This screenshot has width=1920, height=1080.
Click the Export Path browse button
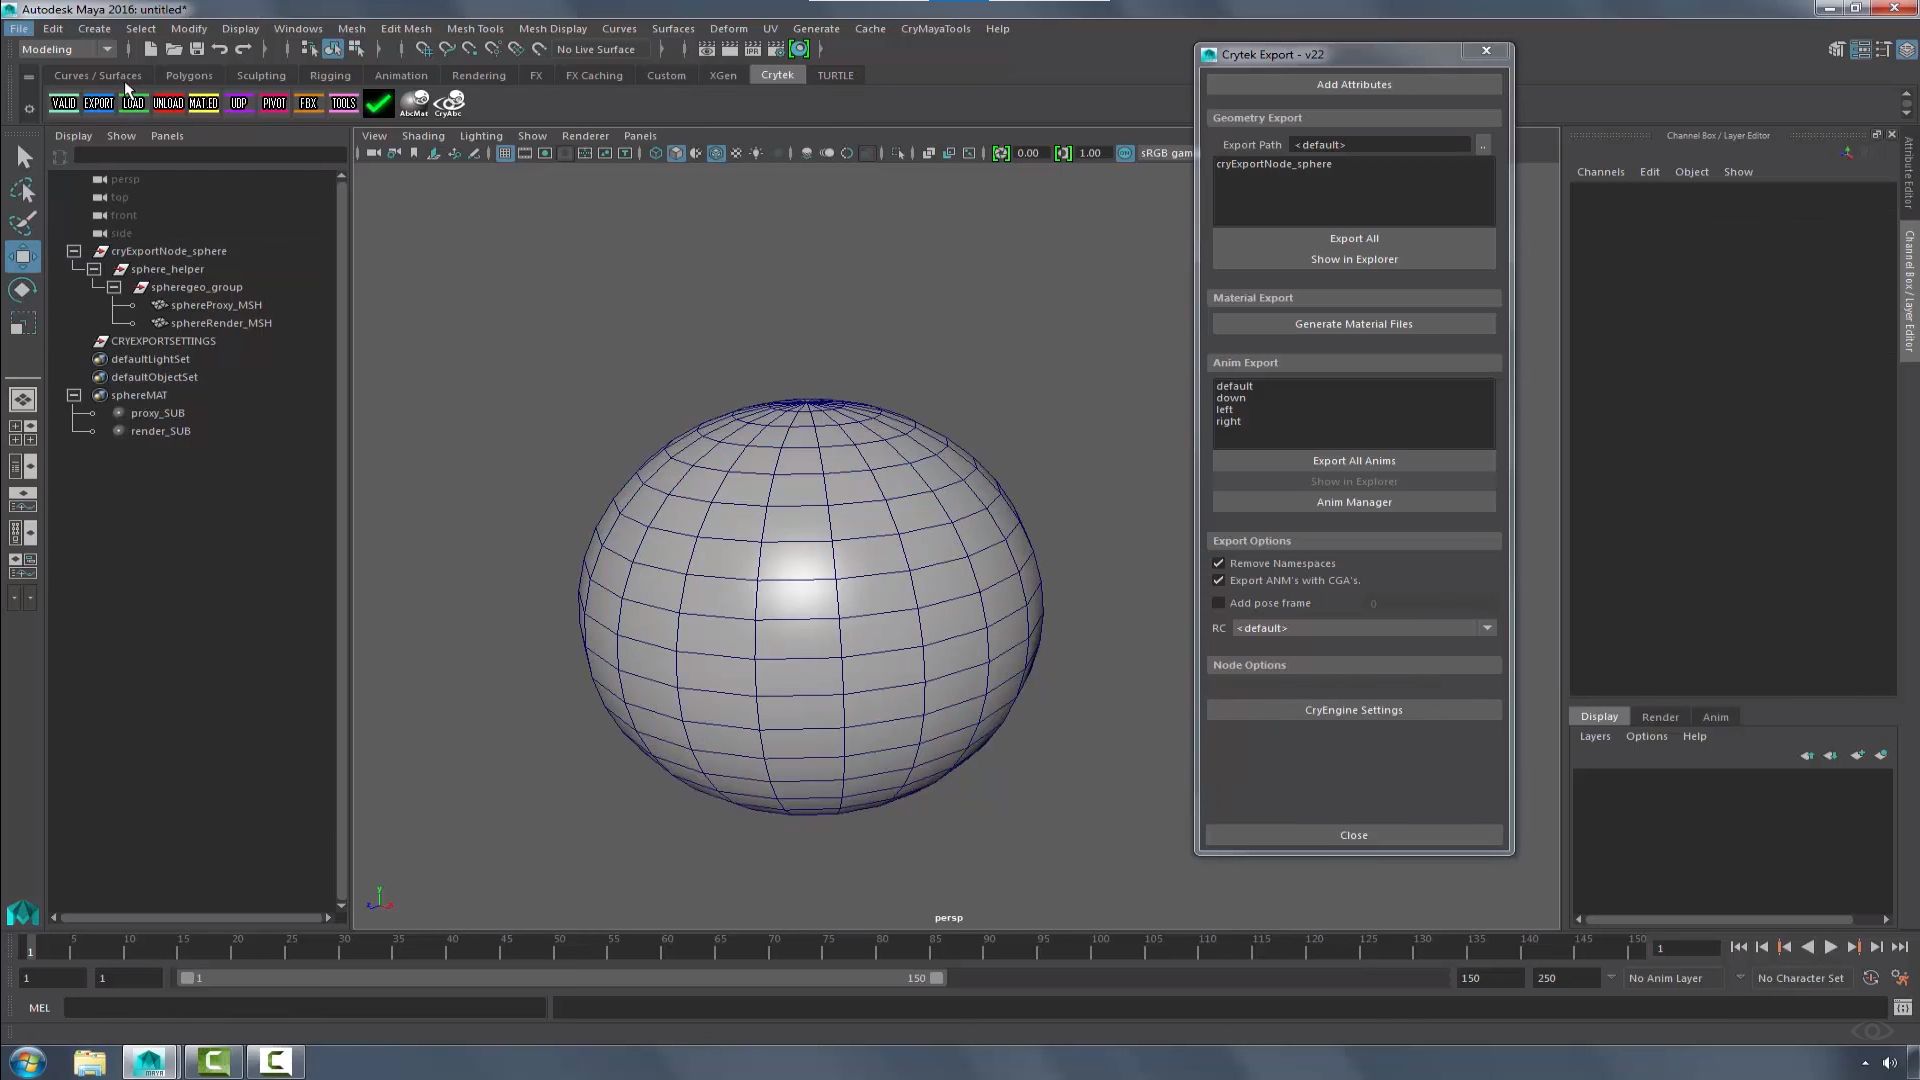click(x=1483, y=145)
